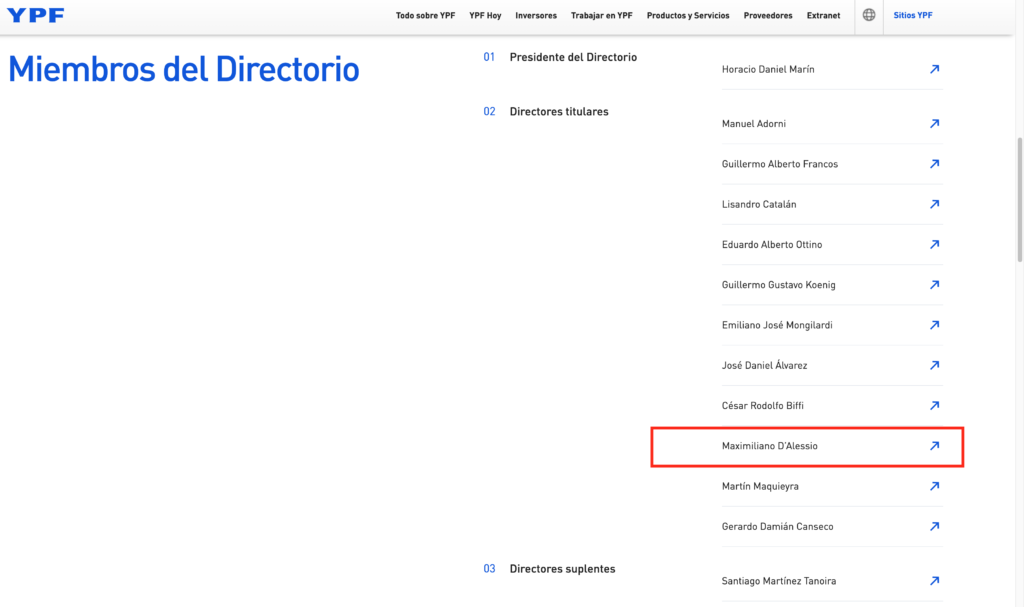Open the Extranet link

point(824,16)
